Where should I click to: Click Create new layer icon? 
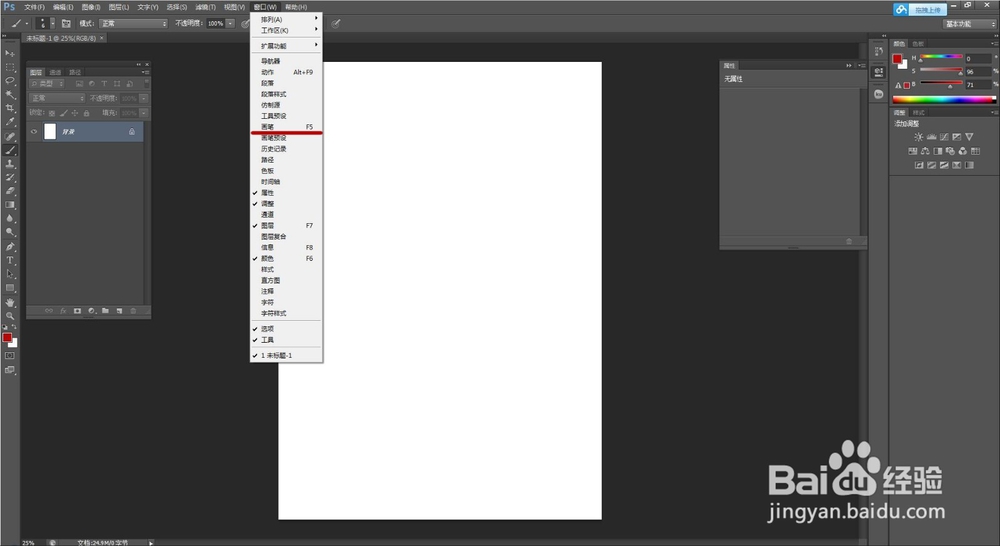click(x=119, y=311)
